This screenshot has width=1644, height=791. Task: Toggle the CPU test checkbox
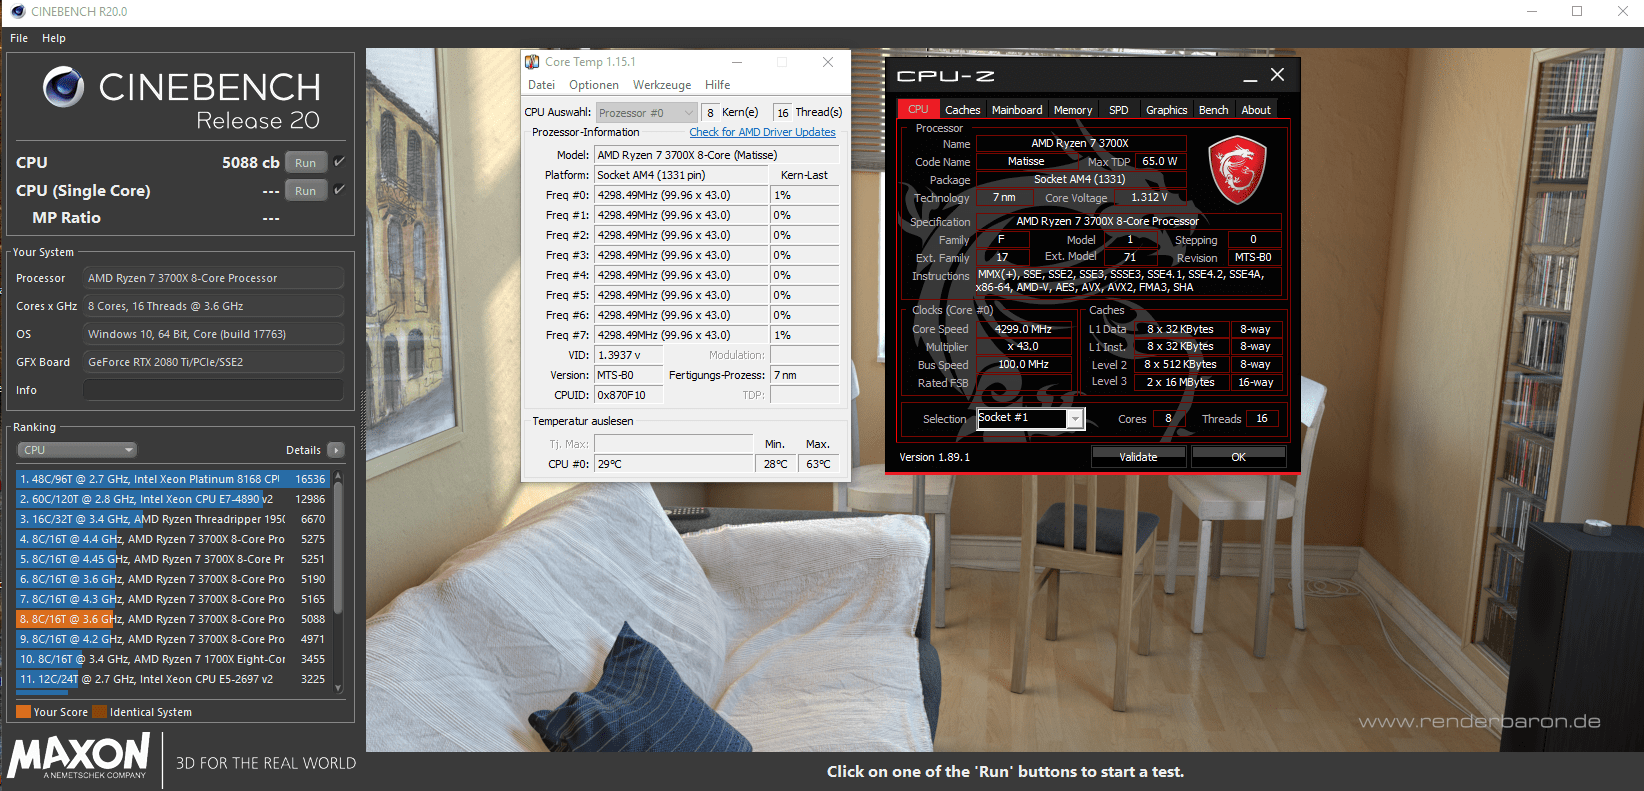[x=339, y=161]
